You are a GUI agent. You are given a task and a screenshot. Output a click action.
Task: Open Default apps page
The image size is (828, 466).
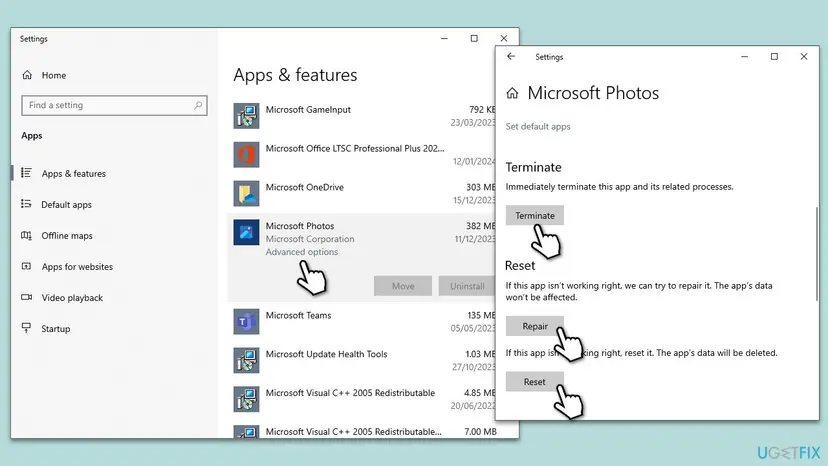click(x=67, y=204)
